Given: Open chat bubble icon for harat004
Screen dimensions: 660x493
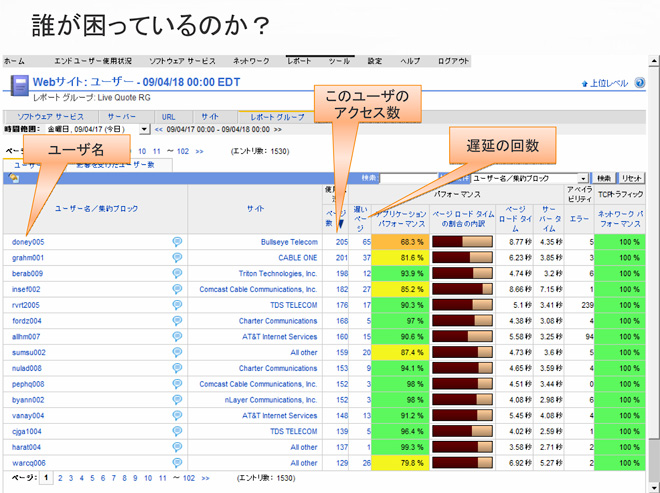Looking at the screenshot, I should pyautogui.click(x=177, y=447).
